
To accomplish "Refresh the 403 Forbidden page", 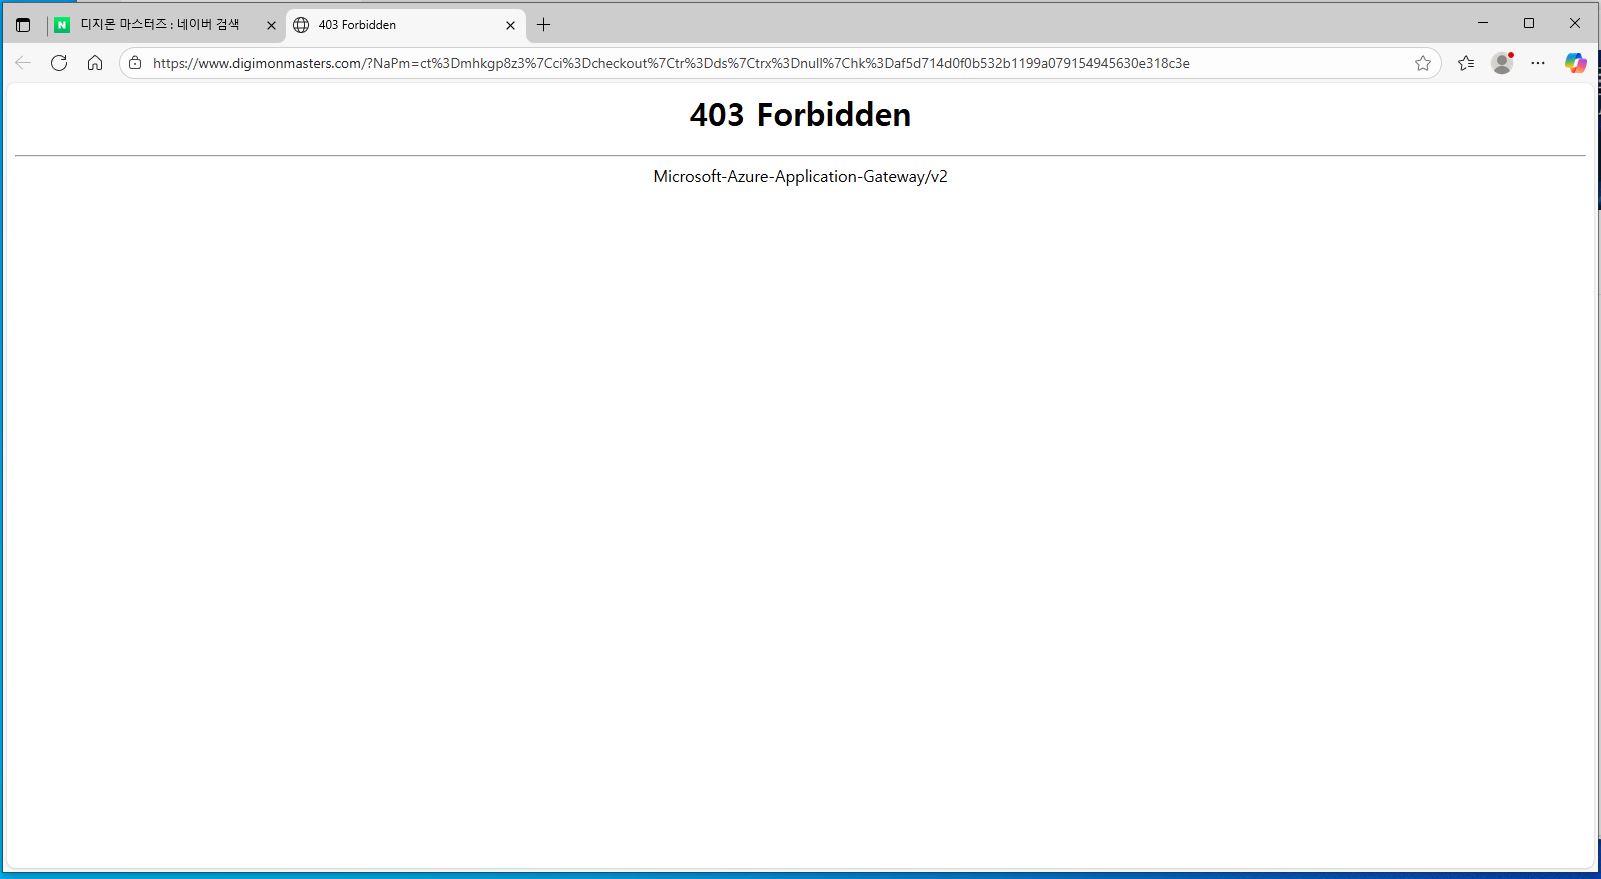I will point(59,63).
